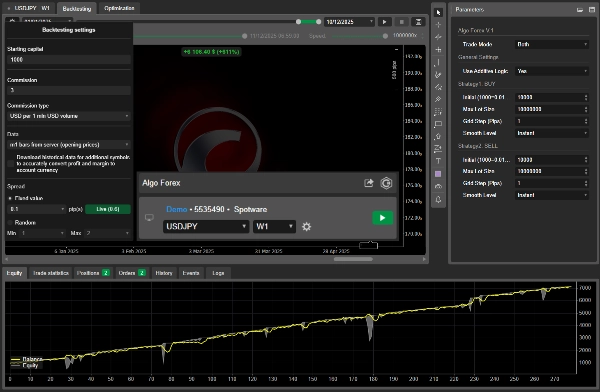The width and height of the screenshot is (600, 392).
Task: Select the arrow-up marker drawing tool
Action: (x=439, y=137)
